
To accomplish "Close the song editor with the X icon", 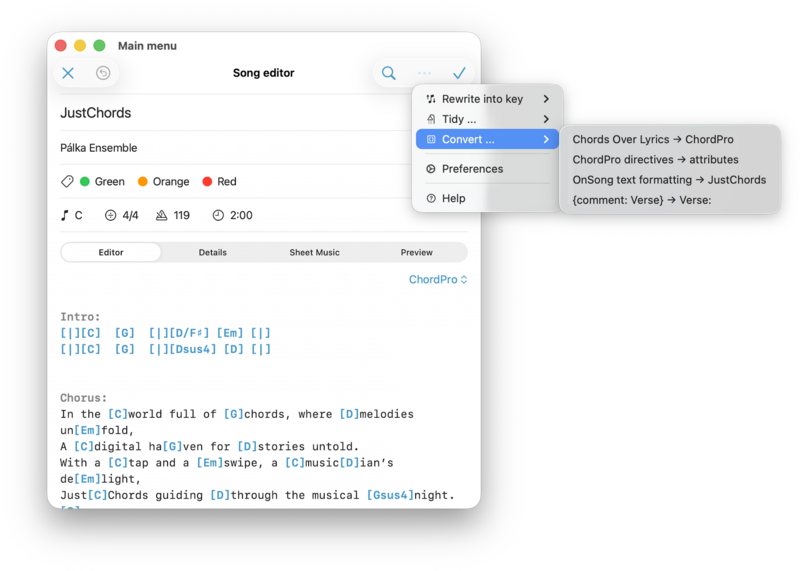I will (x=68, y=73).
